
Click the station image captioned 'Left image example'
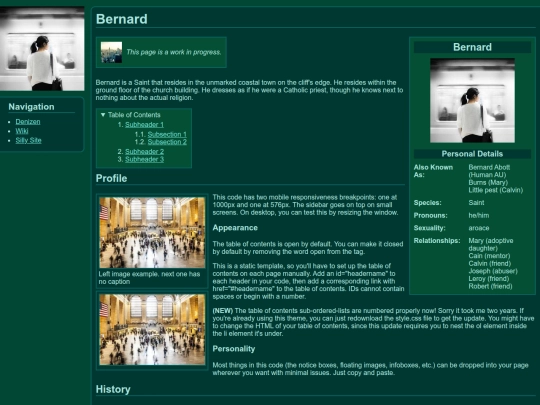[x=152, y=232]
